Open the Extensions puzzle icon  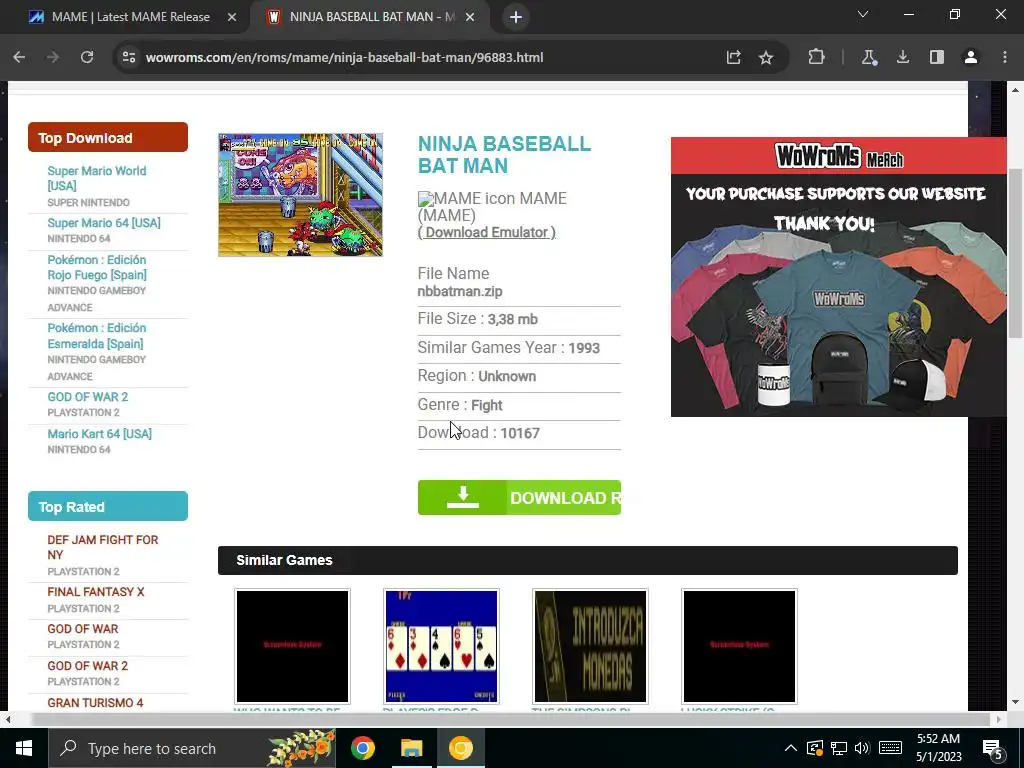(816, 57)
